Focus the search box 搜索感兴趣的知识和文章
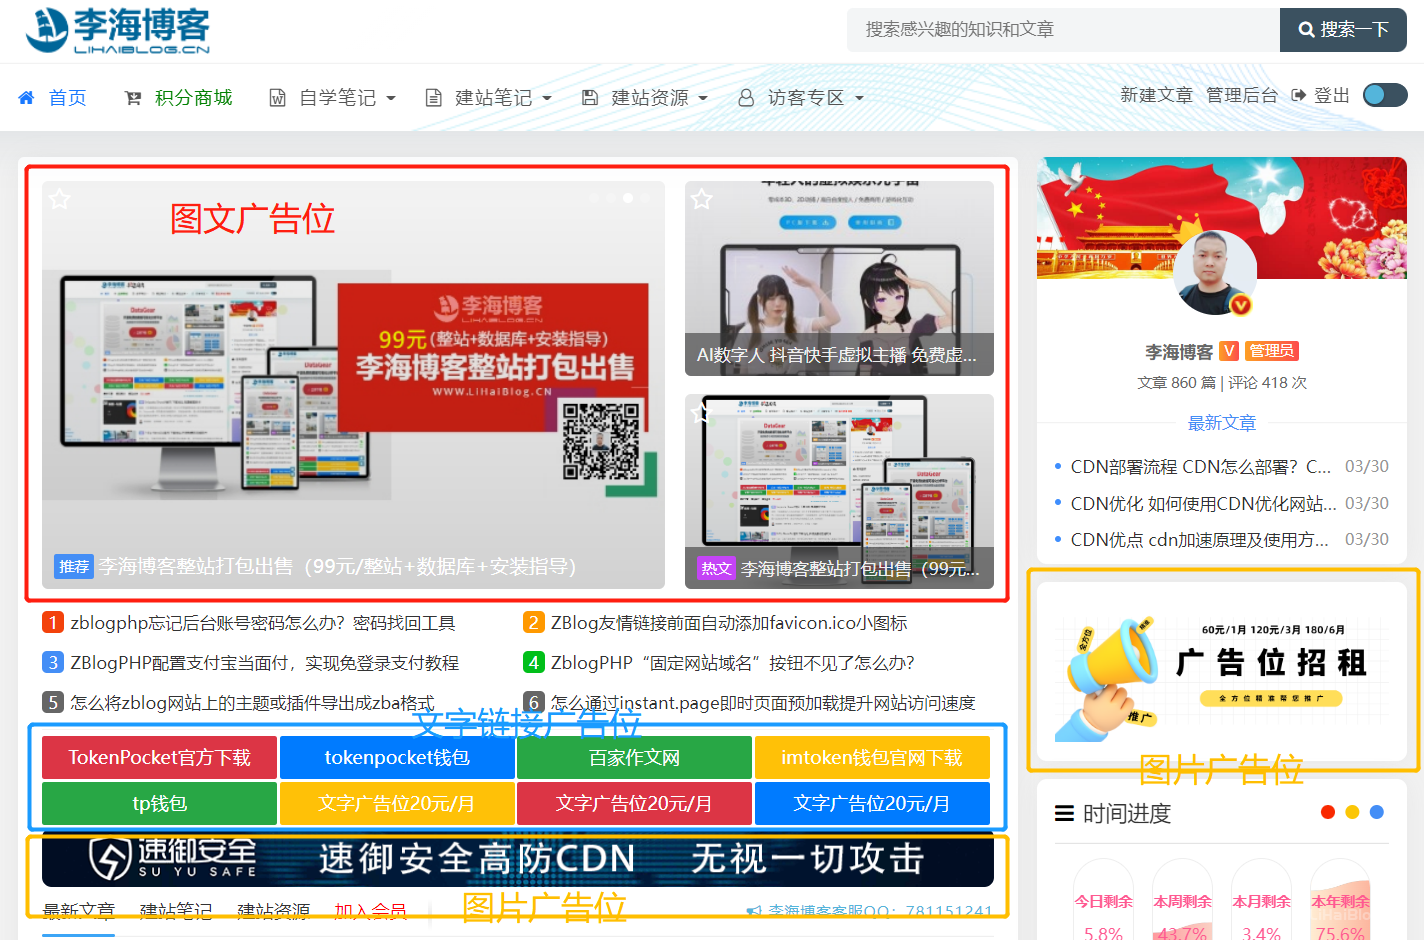 point(1063,30)
